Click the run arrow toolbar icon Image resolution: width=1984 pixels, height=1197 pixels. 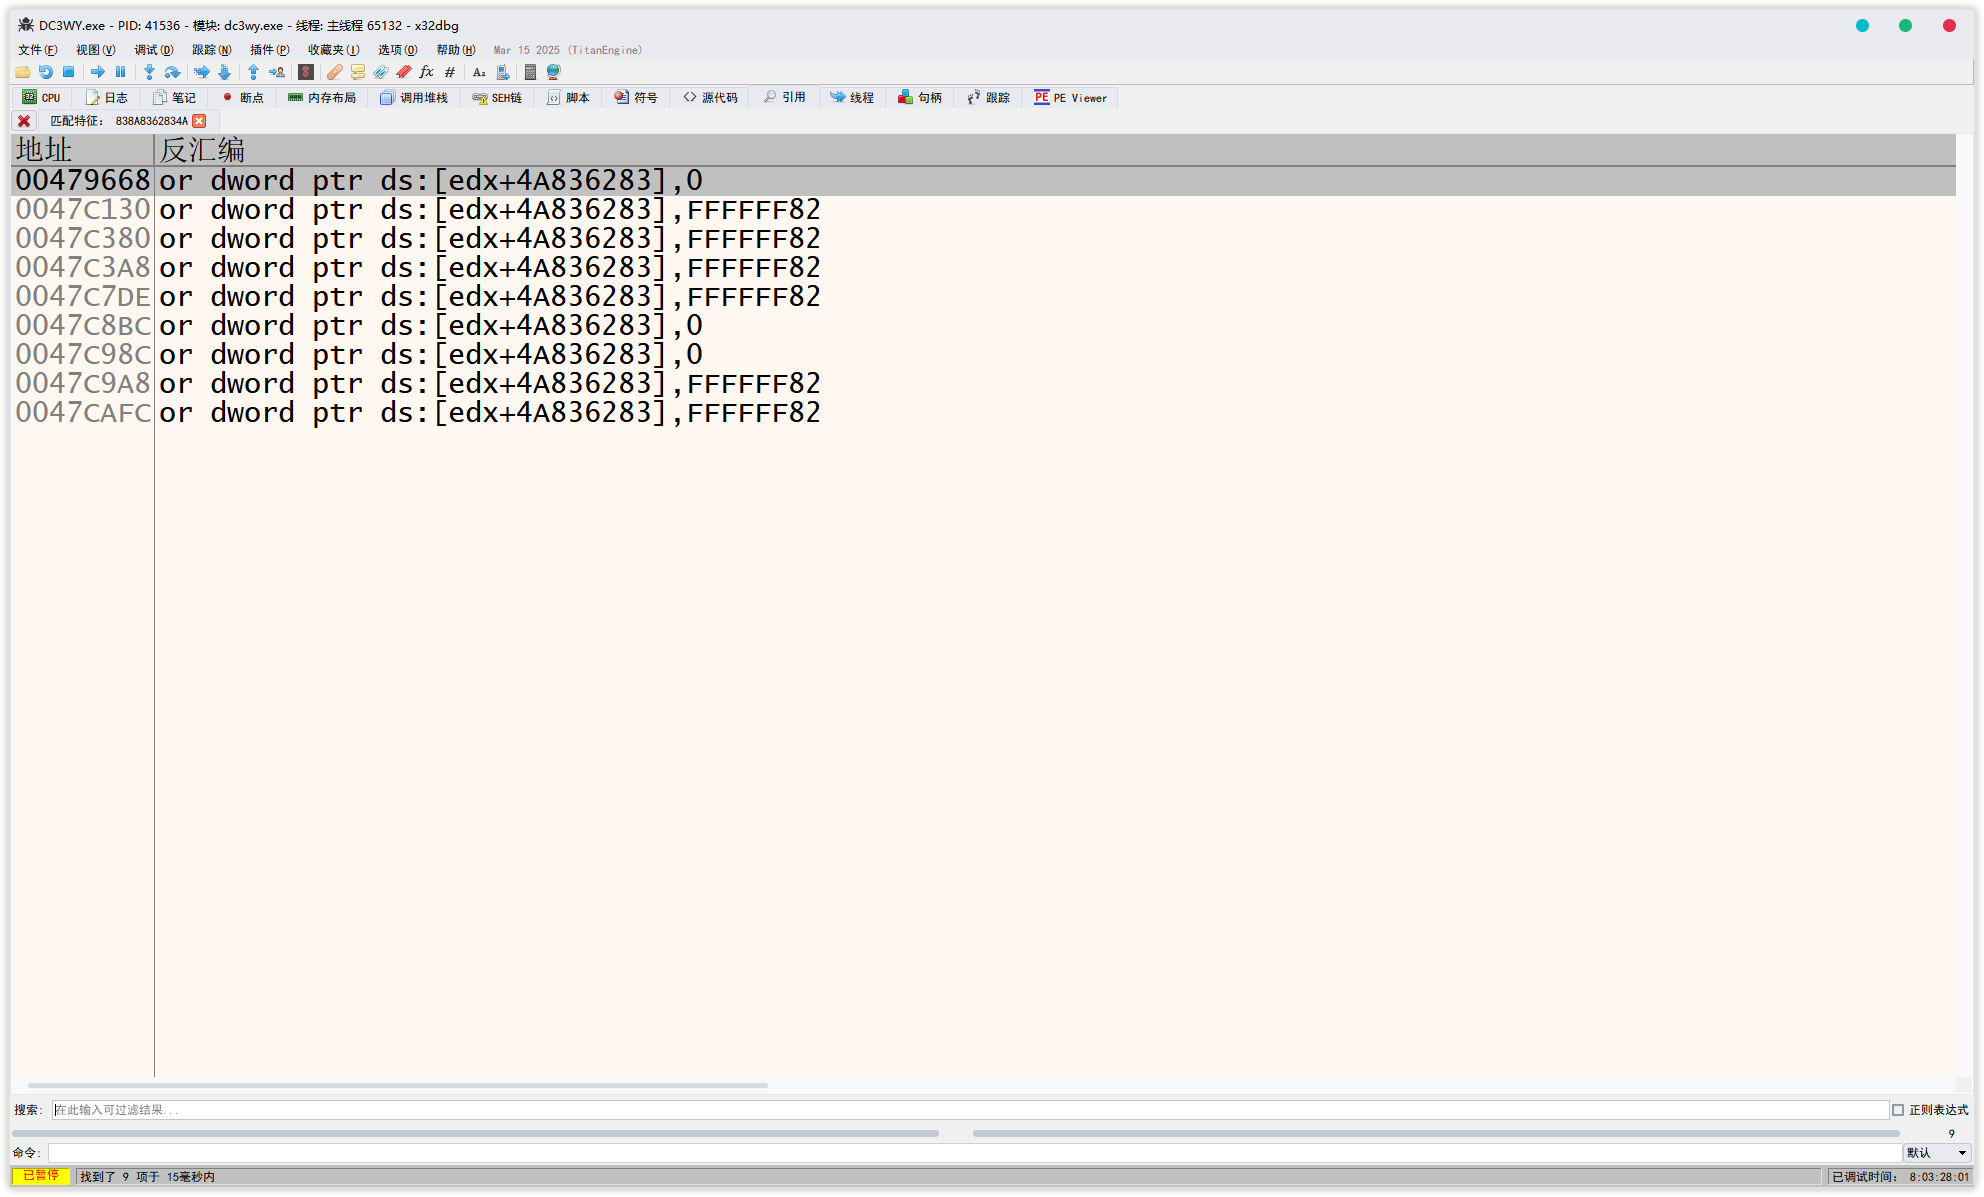tap(97, 72)
